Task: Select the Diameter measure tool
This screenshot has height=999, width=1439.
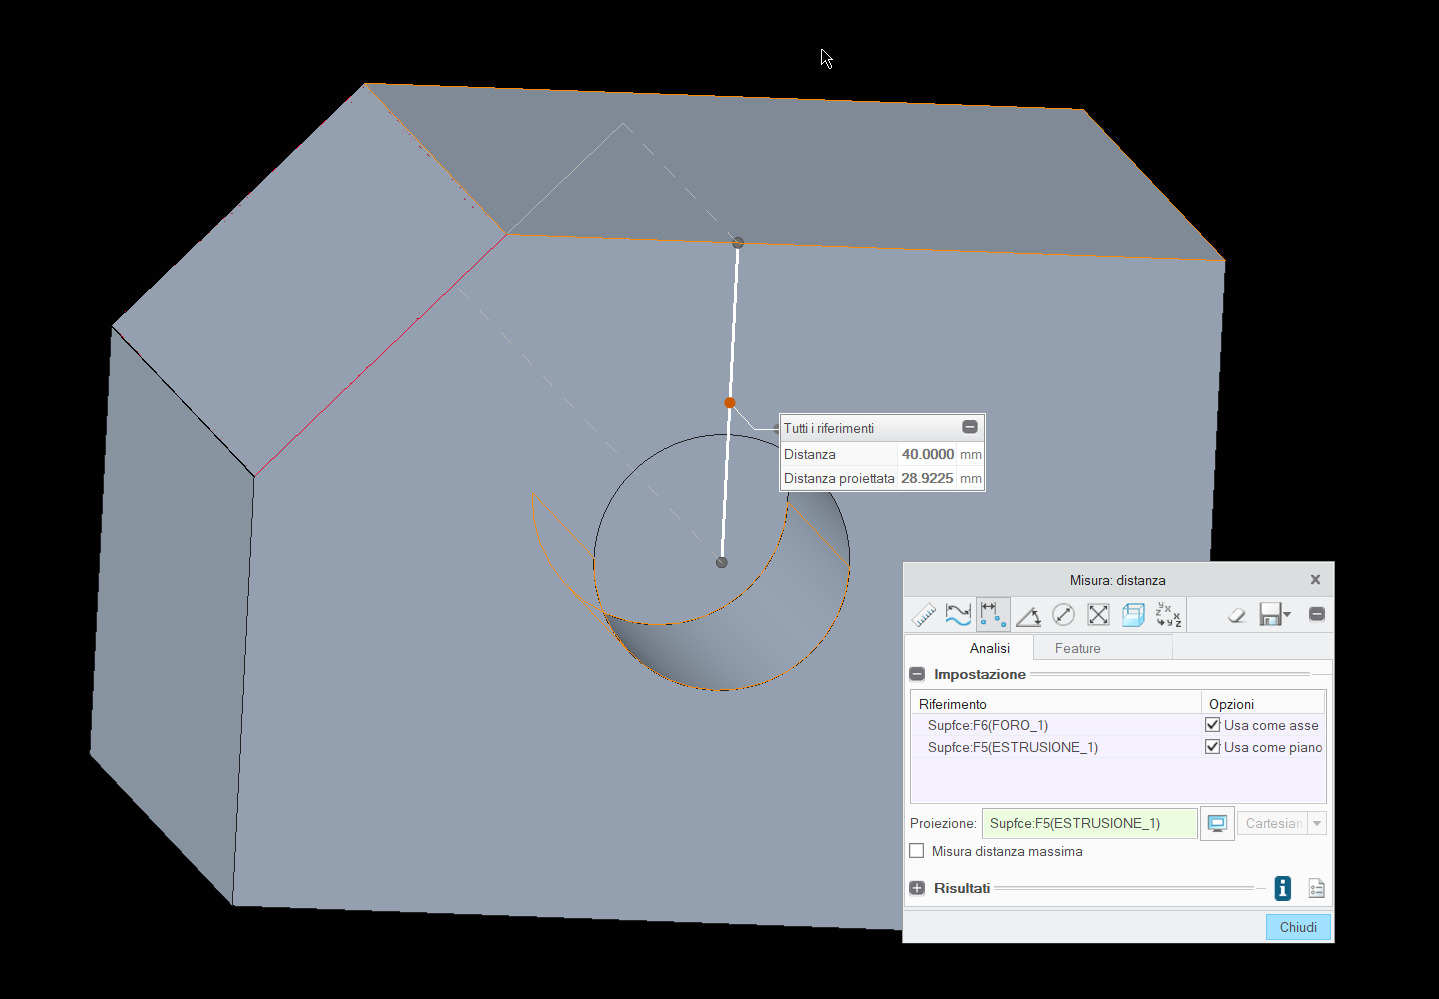Action: 1063,615
